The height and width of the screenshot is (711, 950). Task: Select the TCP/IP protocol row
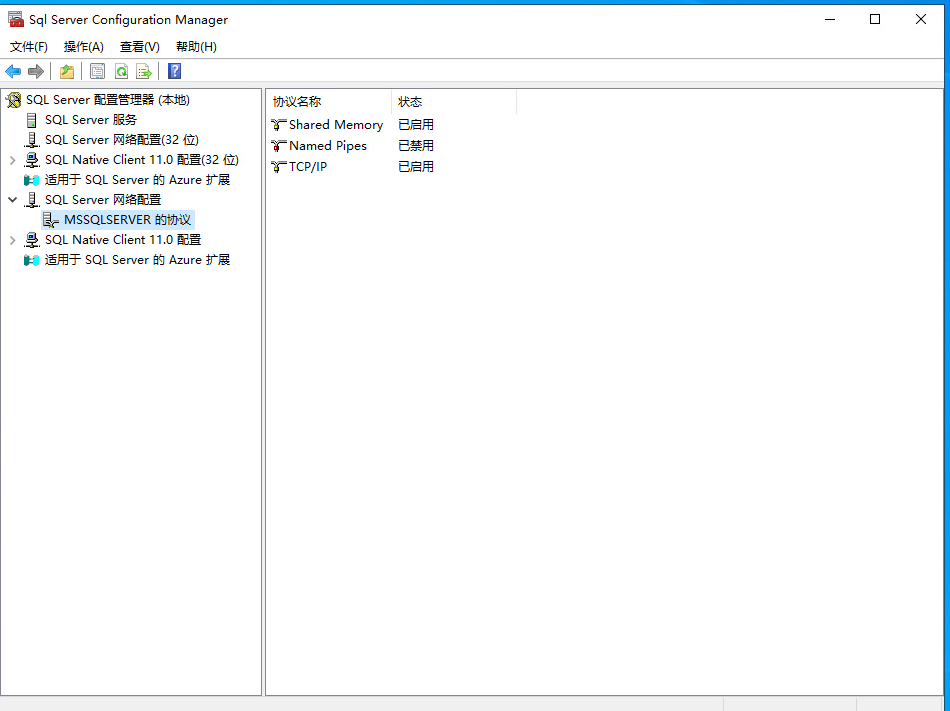pos(308,167)
